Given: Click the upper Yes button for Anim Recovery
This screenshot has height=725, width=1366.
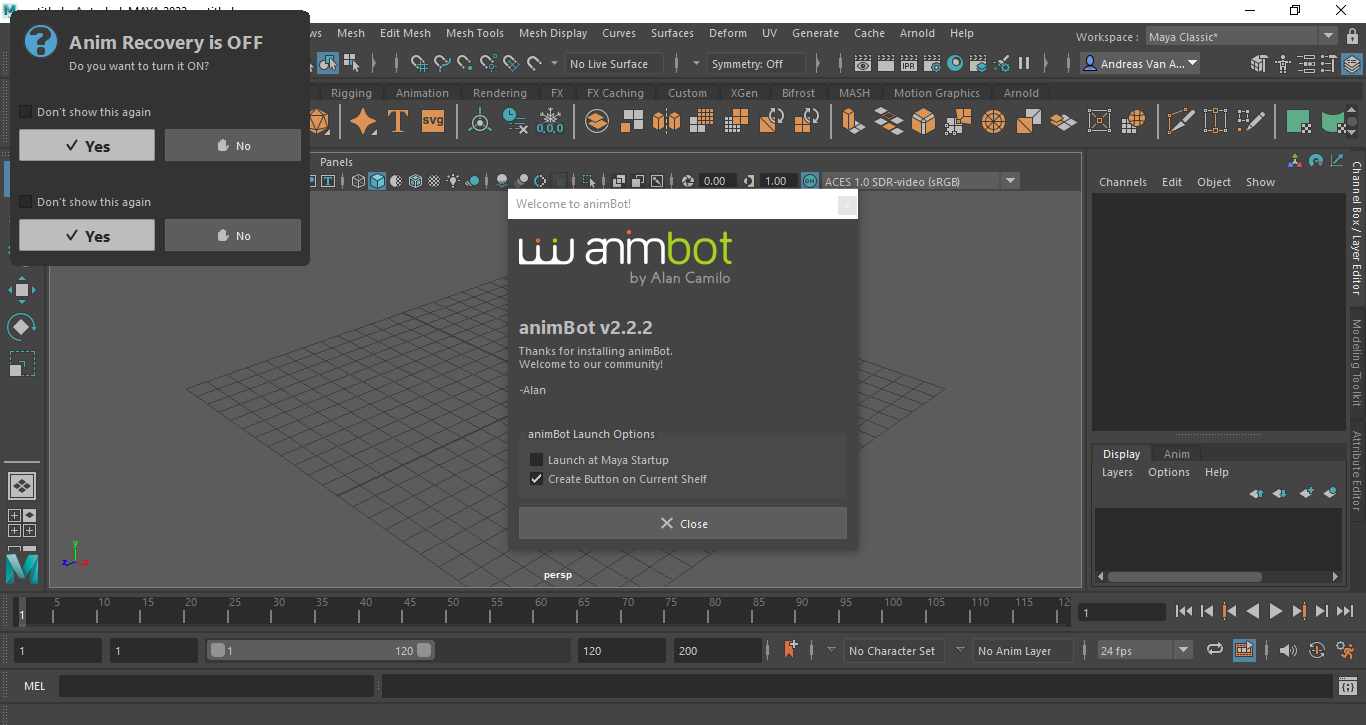Looking at the screenshot, I should coord(87,145).
